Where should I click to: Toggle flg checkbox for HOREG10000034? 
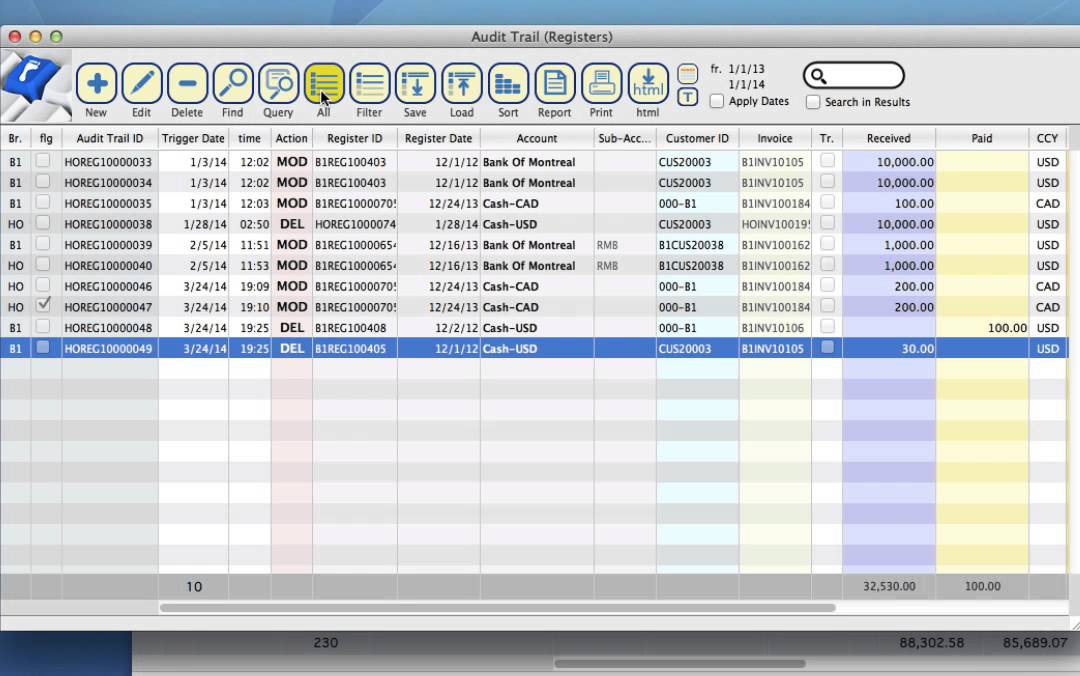pos(43,181)
